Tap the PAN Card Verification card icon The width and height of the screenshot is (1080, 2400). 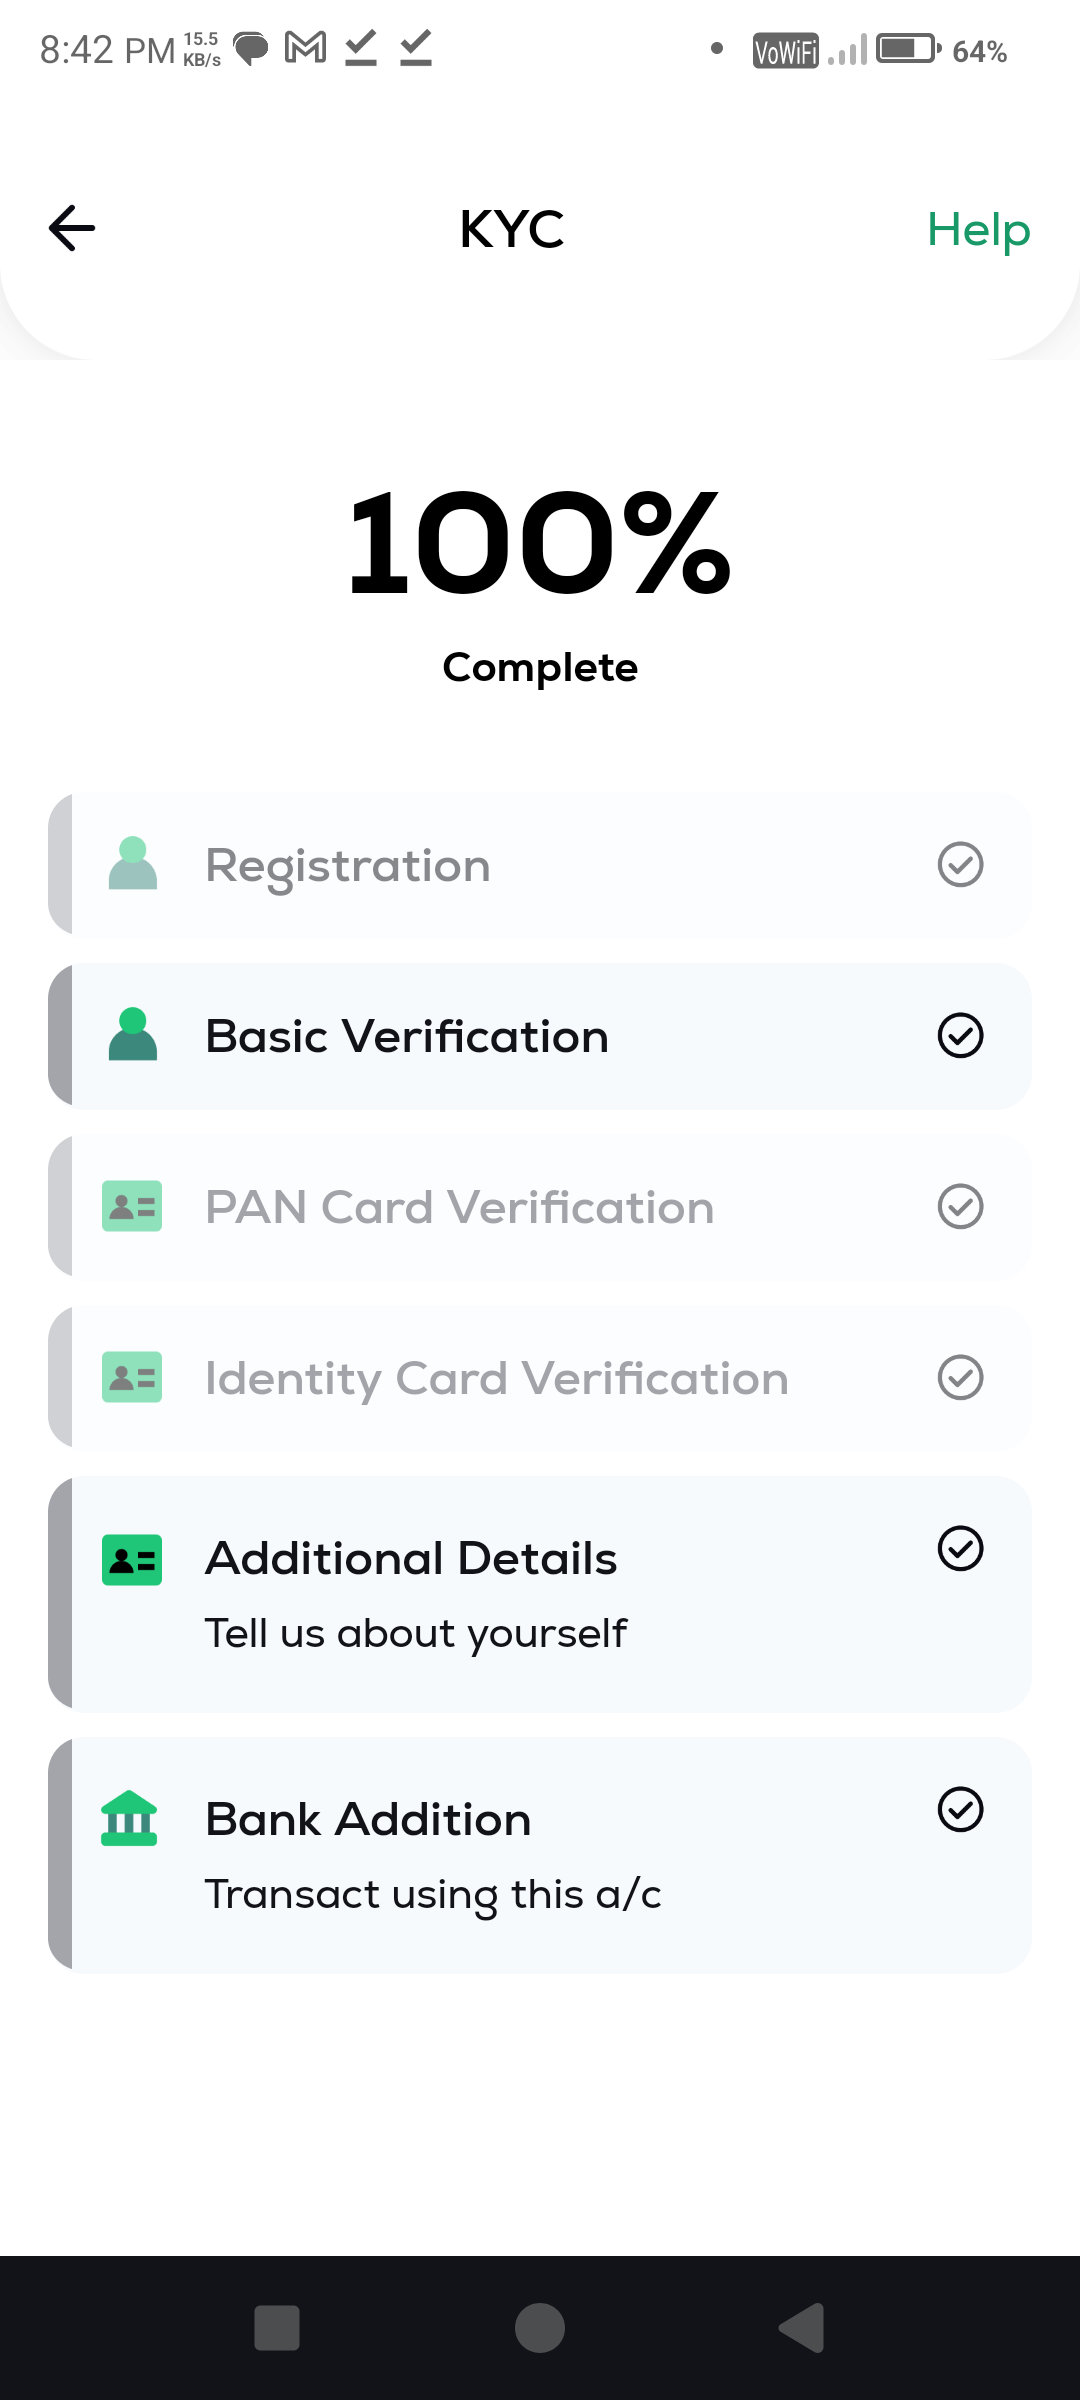tap(132, 1206)
